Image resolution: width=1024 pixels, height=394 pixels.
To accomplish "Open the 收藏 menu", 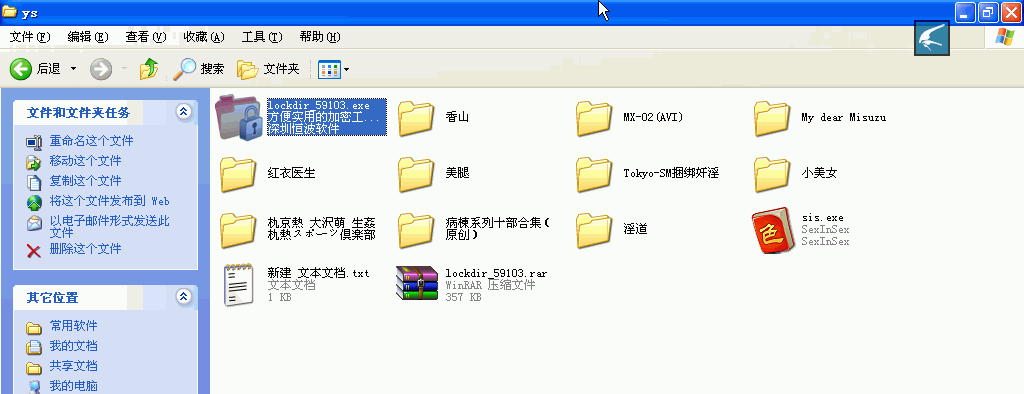I will pyautogui.click(x=204, y=37).
